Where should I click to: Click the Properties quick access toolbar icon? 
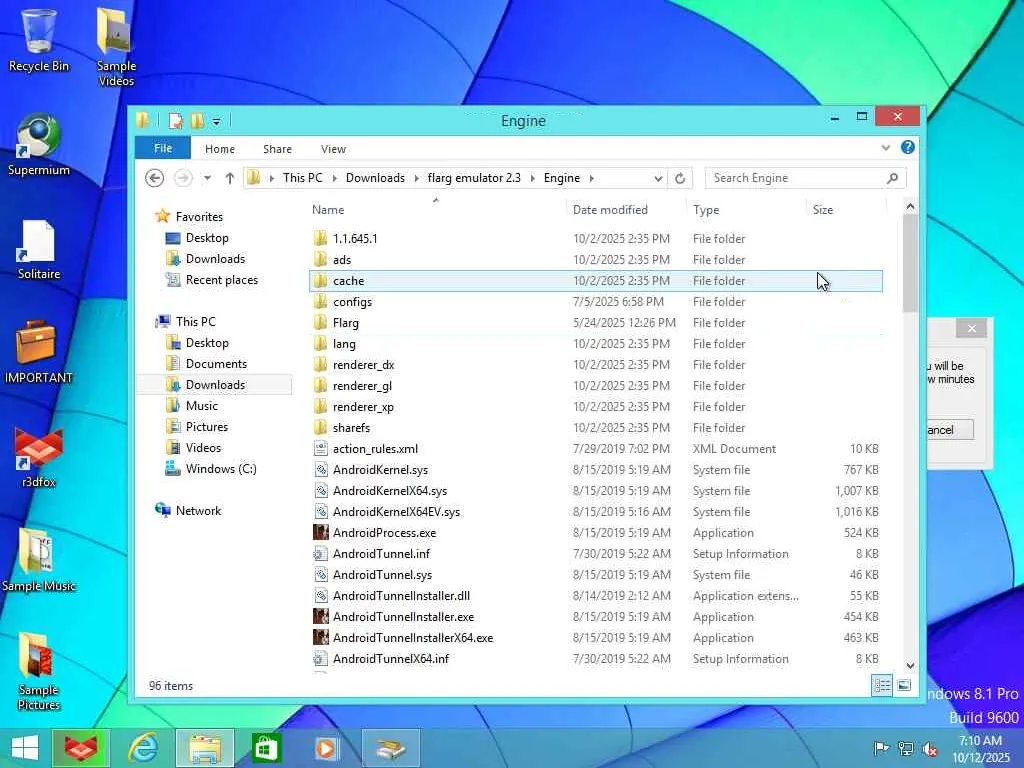[x=176, y=121]
